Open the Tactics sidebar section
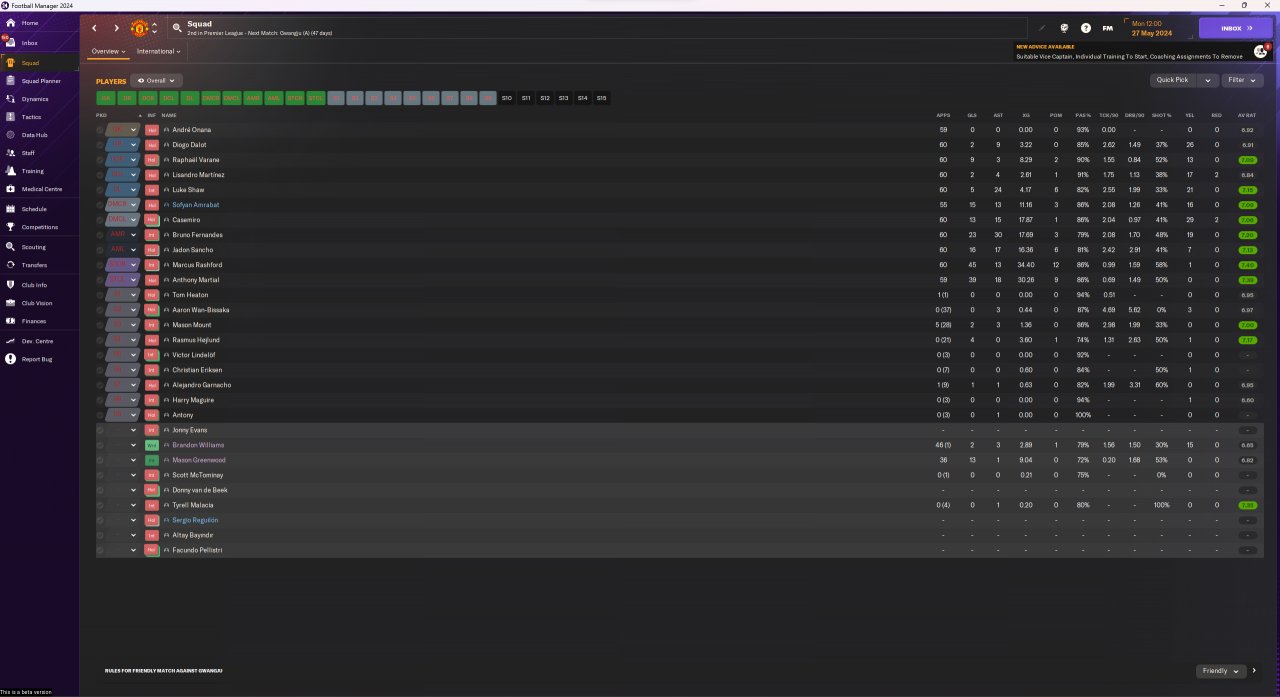The image size is (1280, 697). pos(30,117)
